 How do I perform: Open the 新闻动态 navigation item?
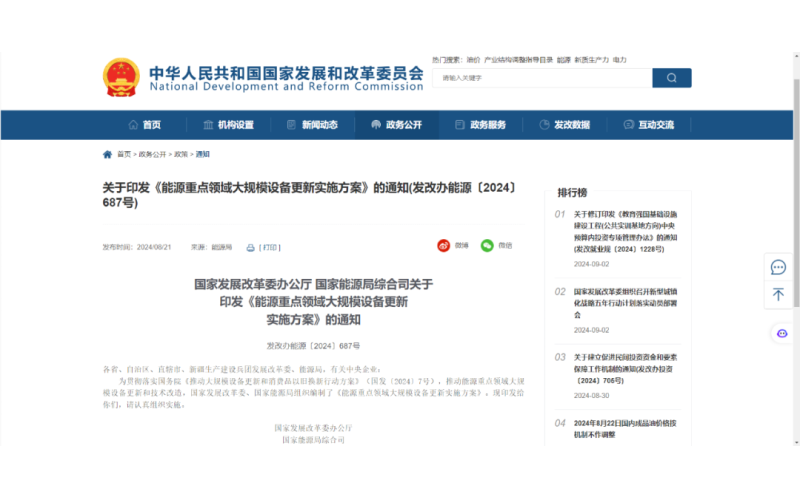pos(313,125)
